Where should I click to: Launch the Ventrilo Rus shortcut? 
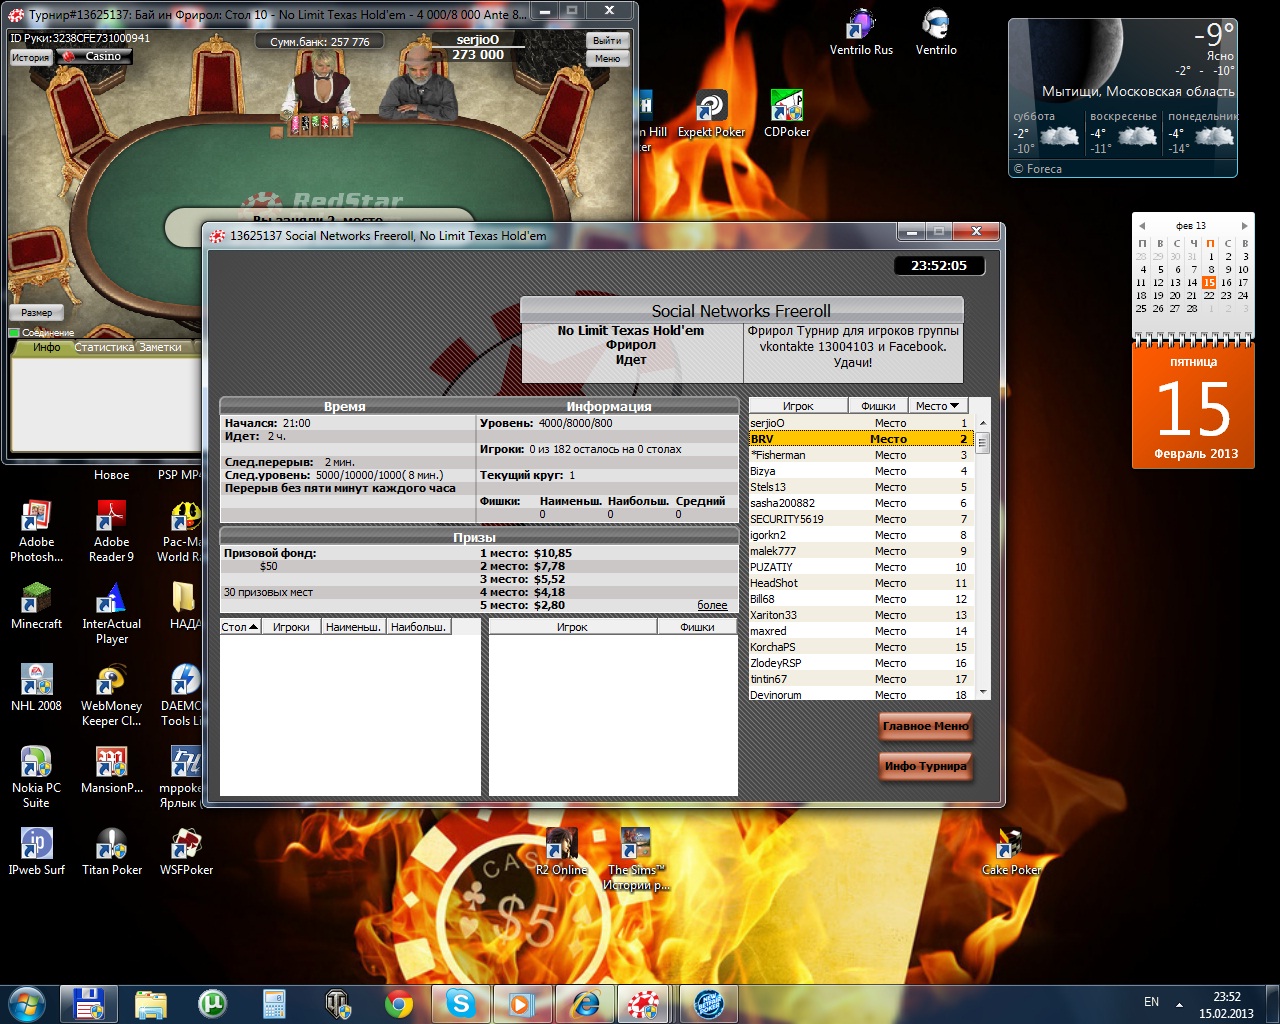pos(861,27)
